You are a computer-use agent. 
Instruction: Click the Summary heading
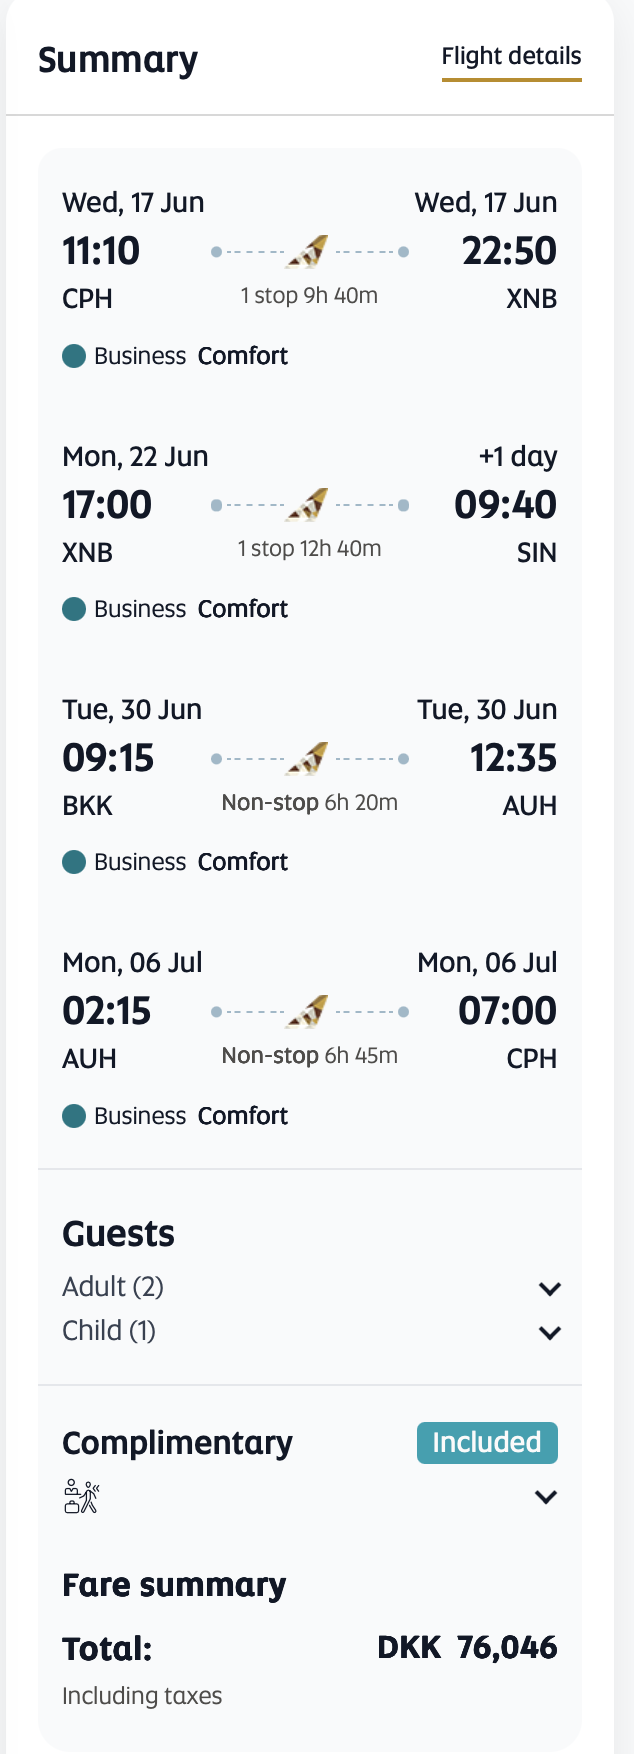point(118,60)
